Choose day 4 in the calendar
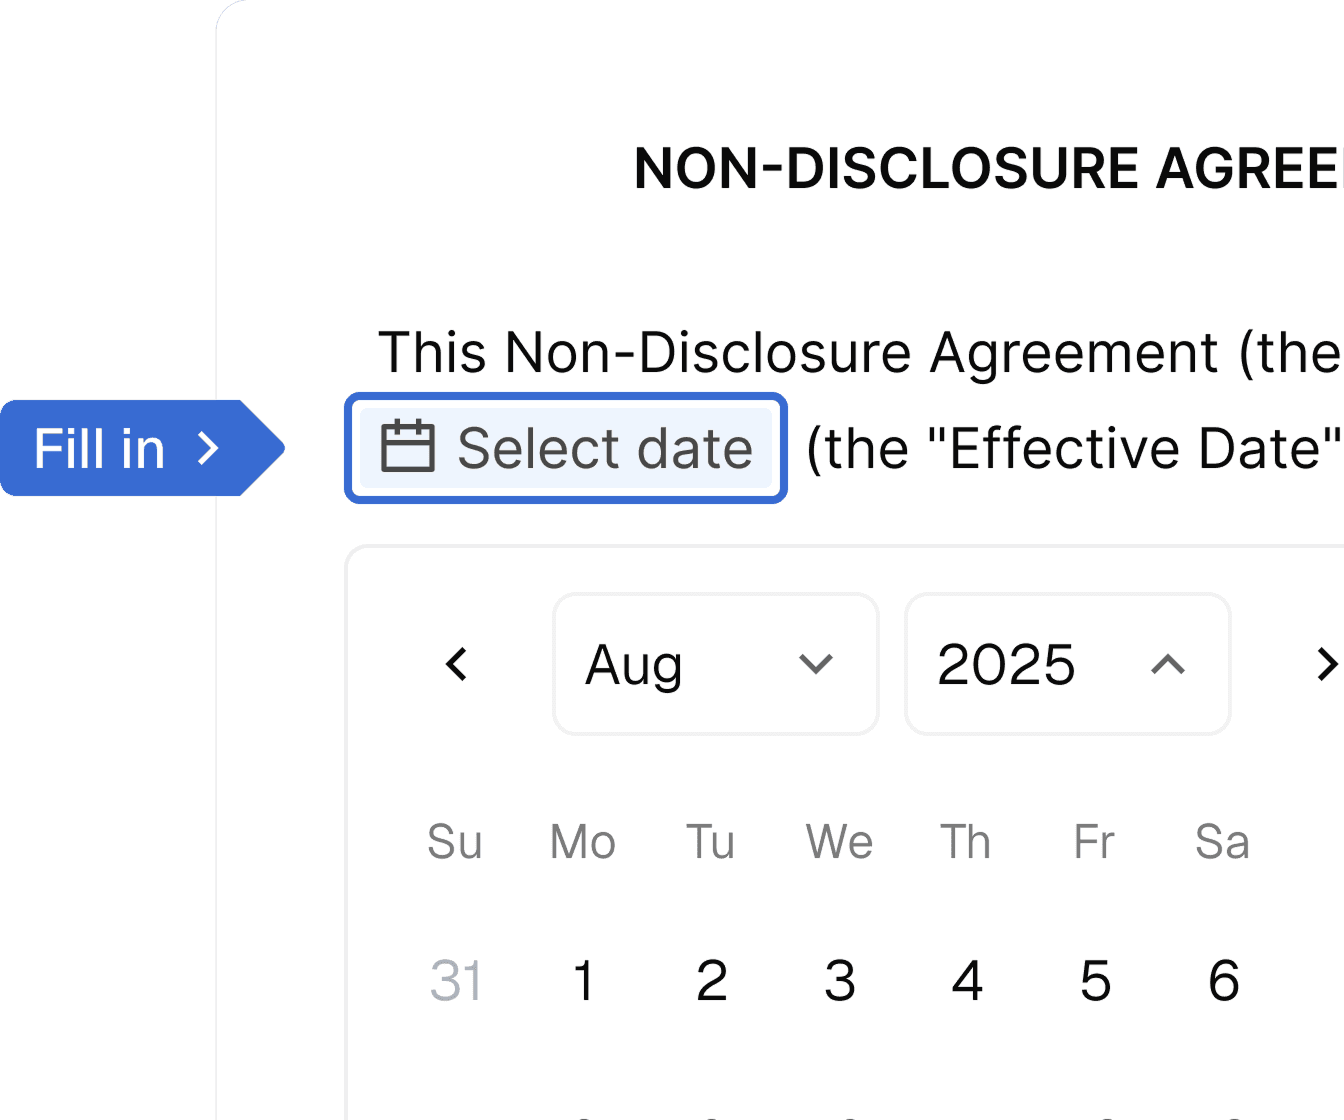Viewport: 1344px width, 1120px height. click(x=967, y=980)
